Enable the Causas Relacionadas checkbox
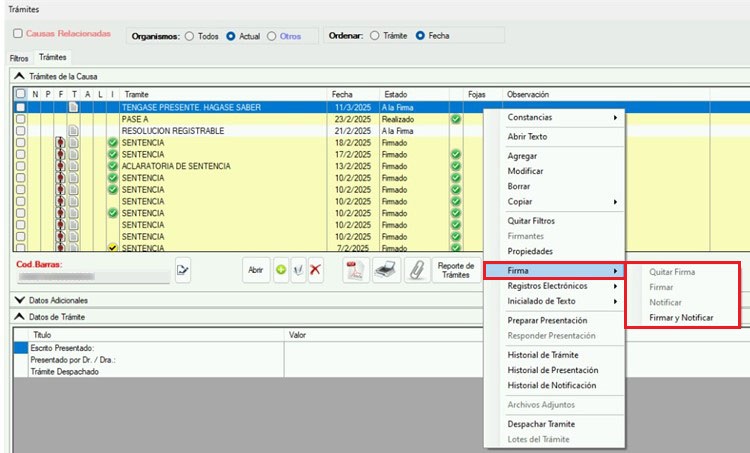This screenshot has height=453, width=750. [x=17, y=33]
